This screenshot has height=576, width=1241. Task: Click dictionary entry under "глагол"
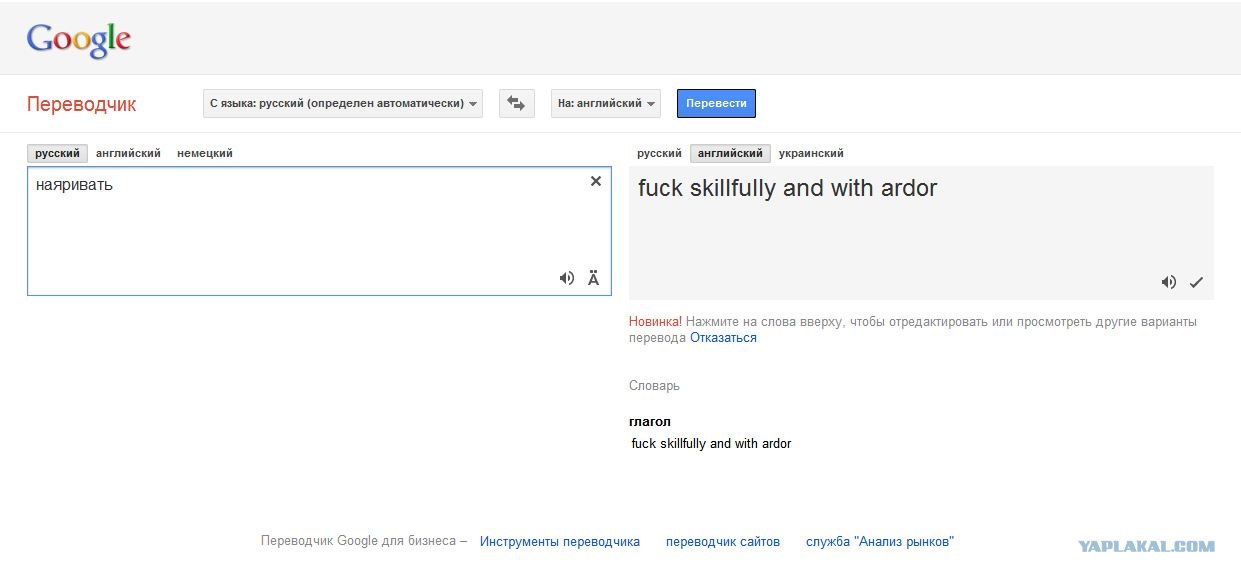711,443
